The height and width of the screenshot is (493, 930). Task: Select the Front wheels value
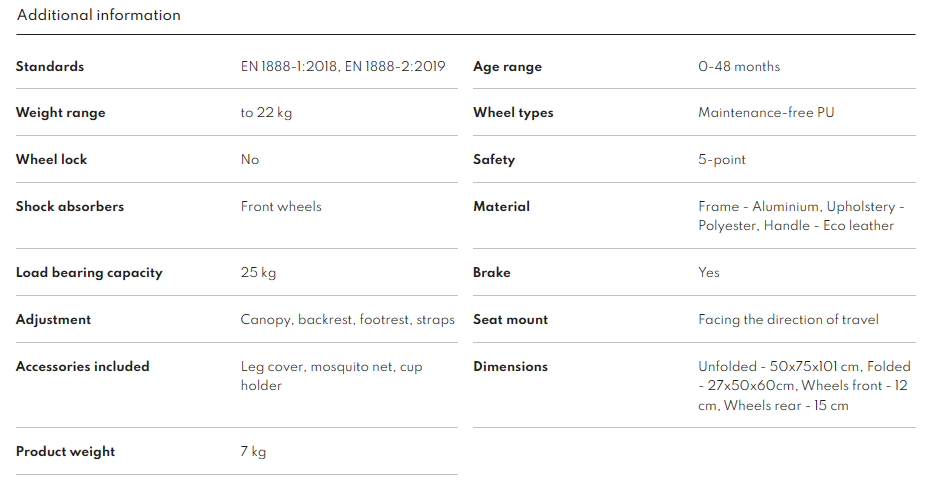pyautogui.click(x=281, y=207)
